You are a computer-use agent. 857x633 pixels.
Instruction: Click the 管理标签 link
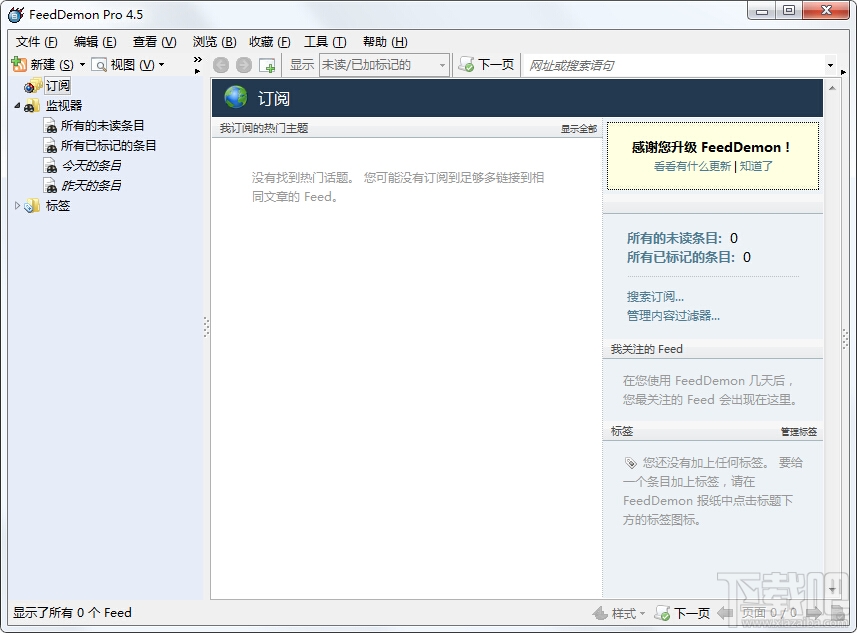point(799,432)
